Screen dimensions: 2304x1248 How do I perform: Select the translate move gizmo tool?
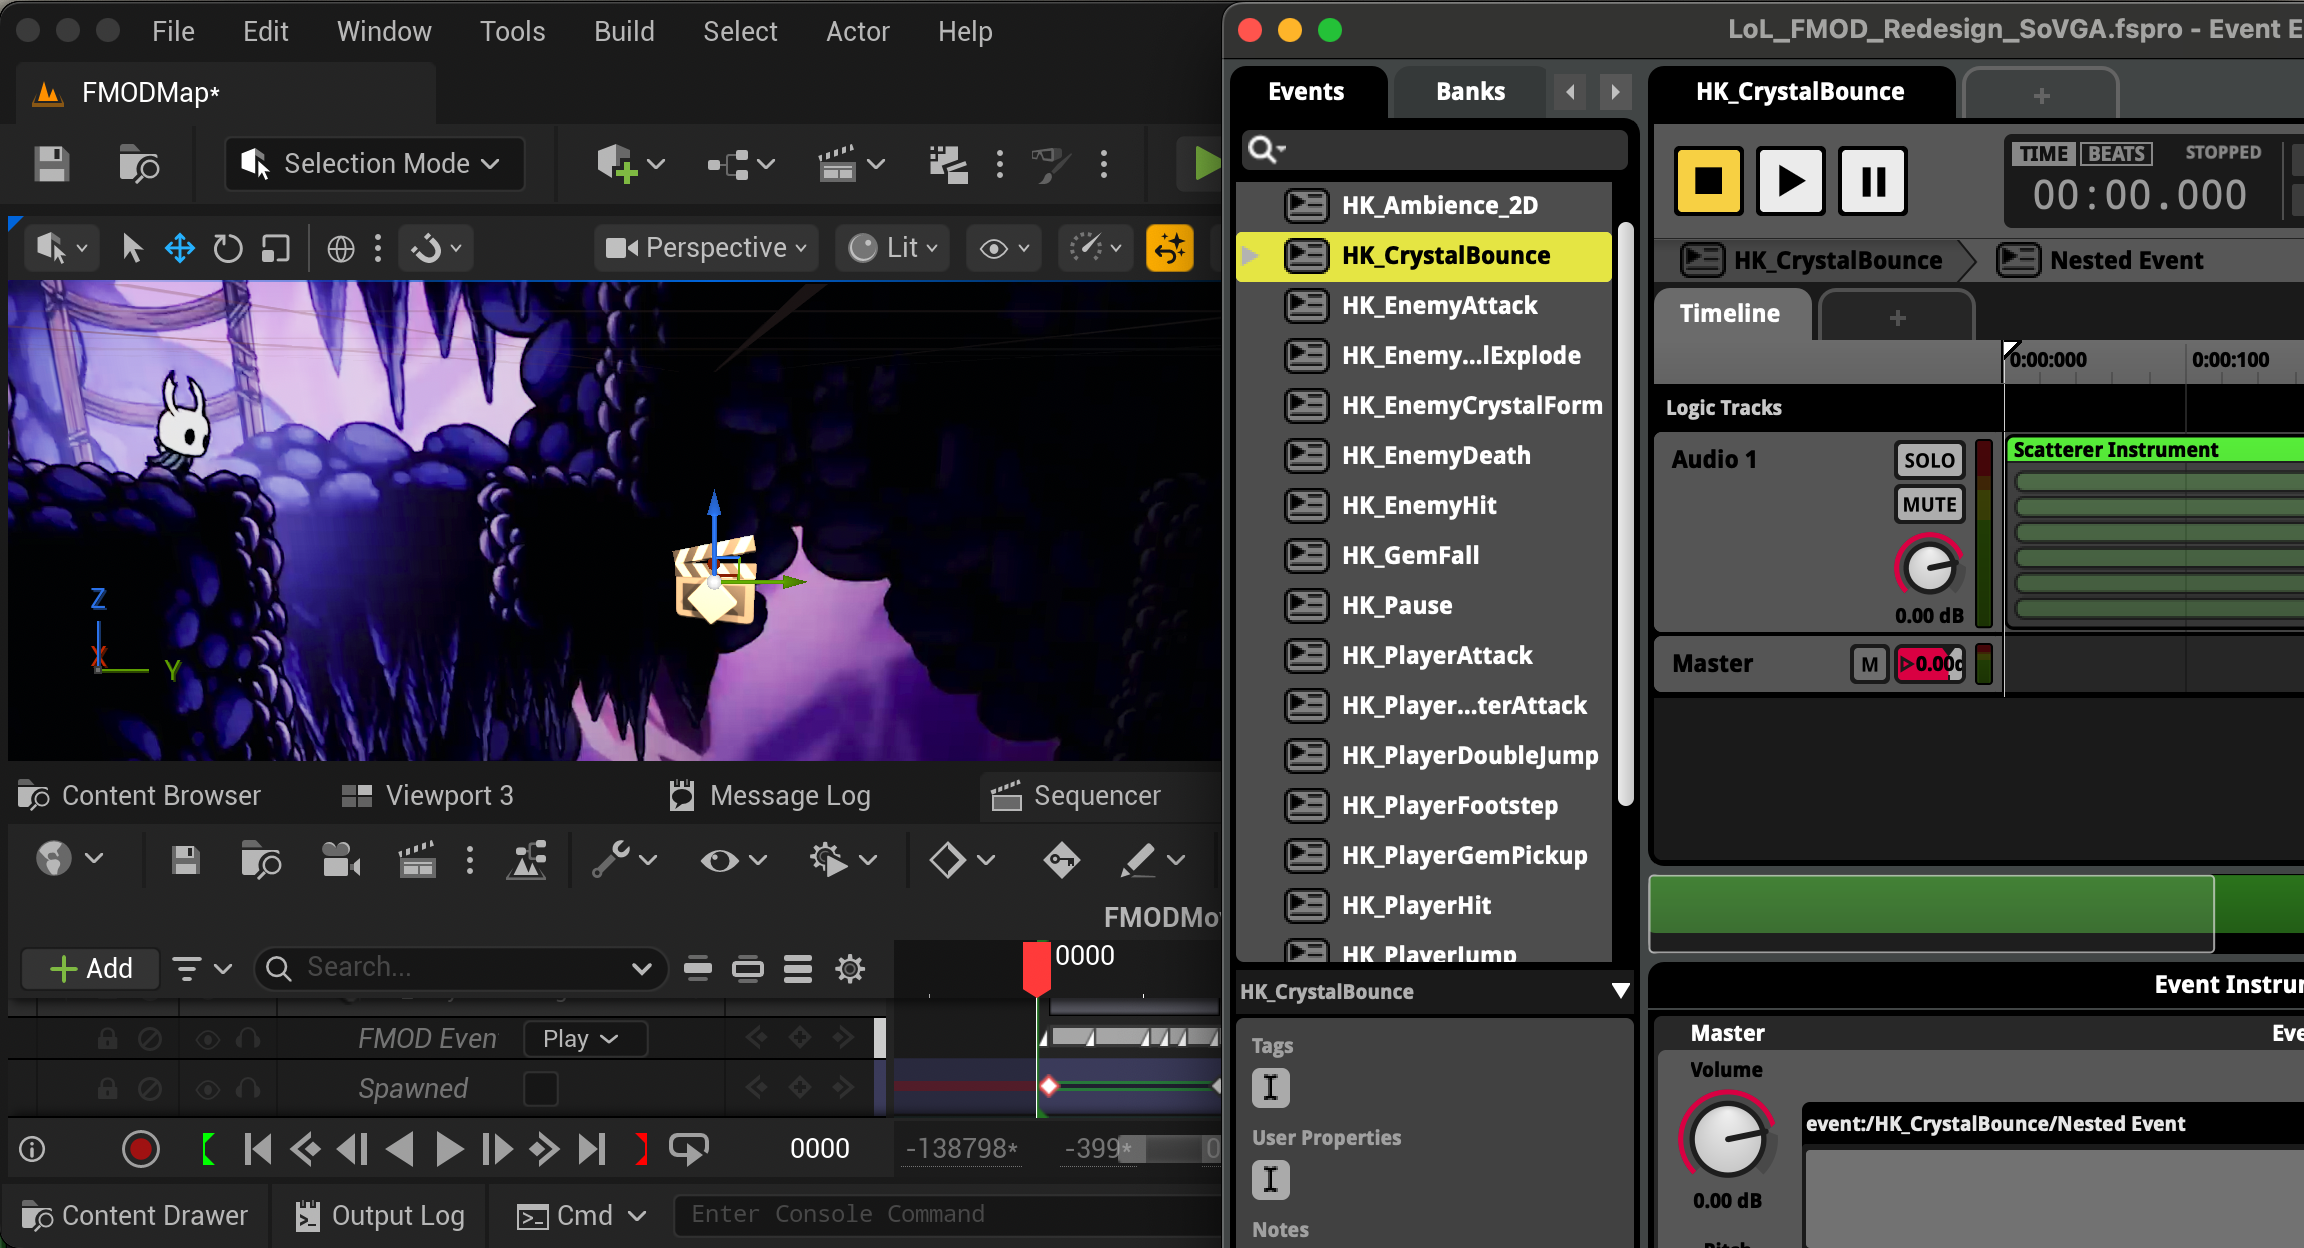pyautogui.click(x=180, y=248)
